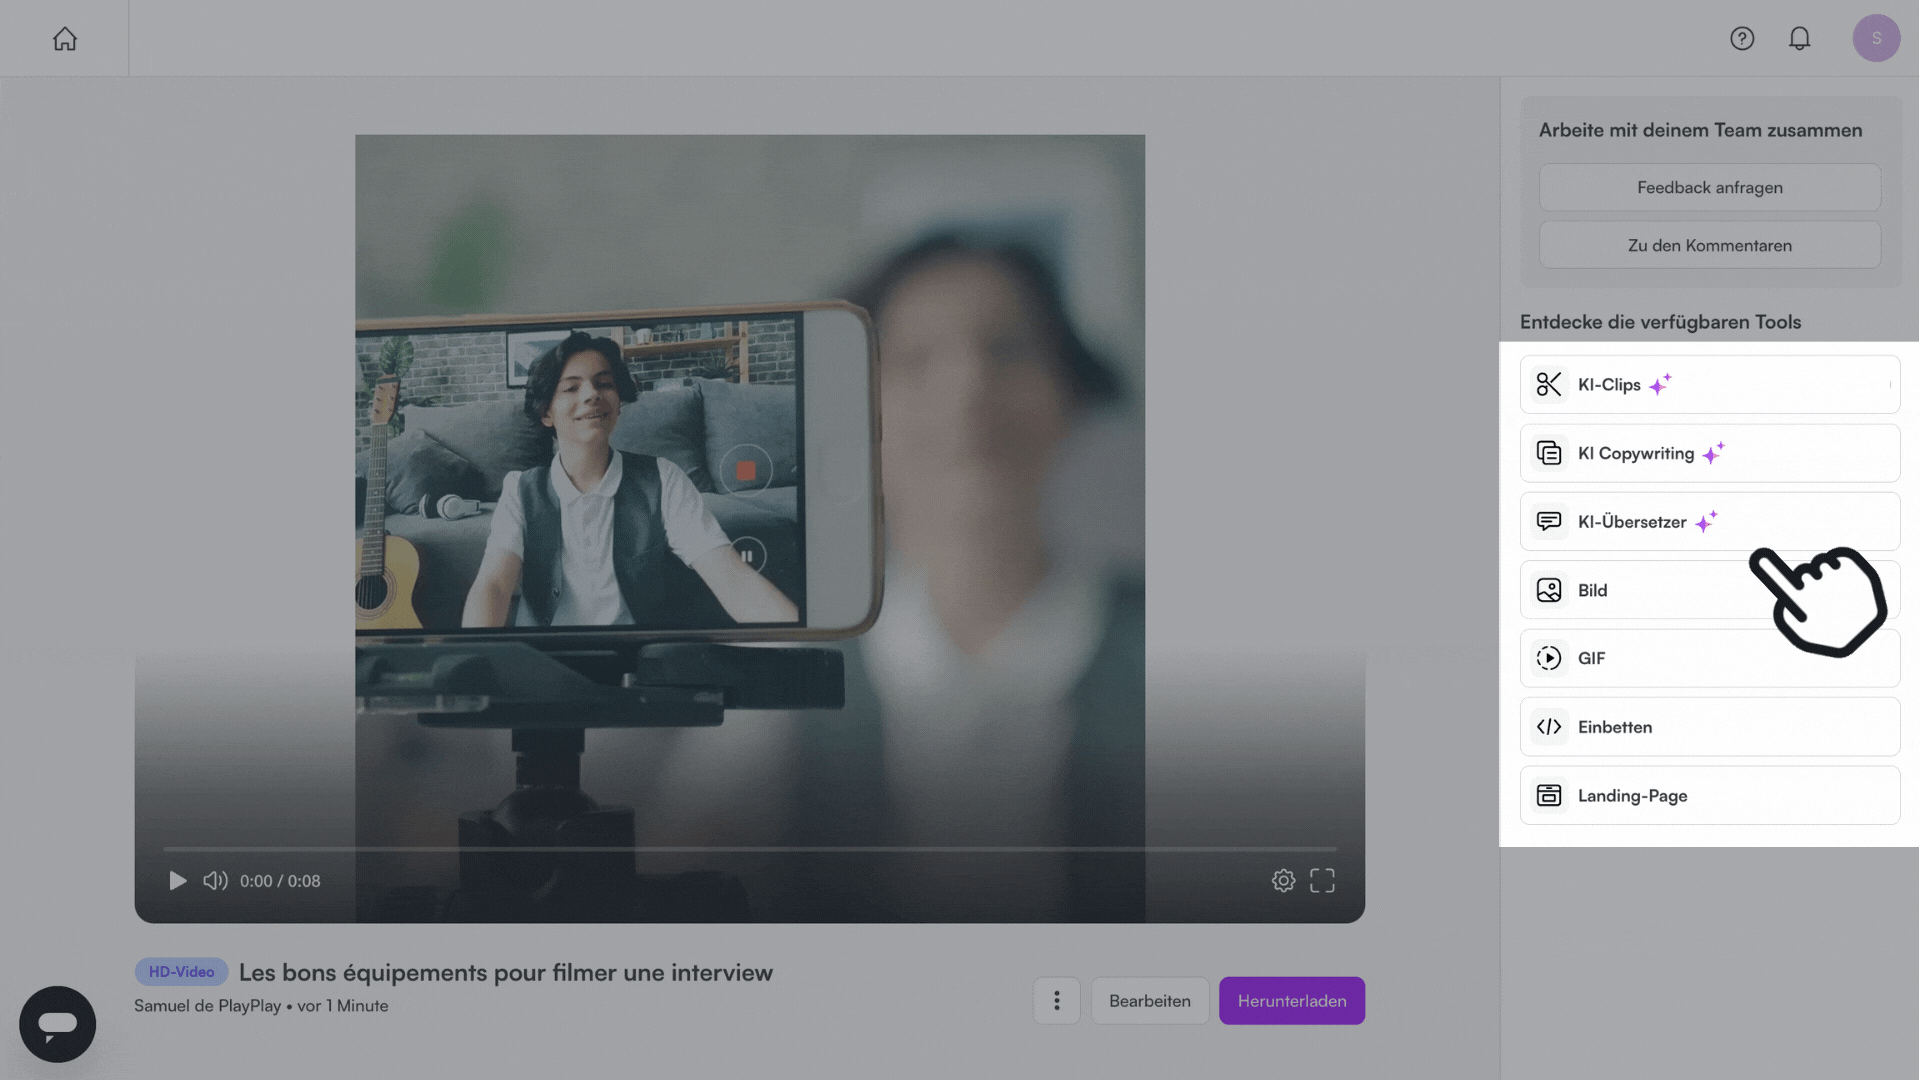1920x1080 pixels.
Task: Click the Herunterladen button
Action: 1292,1001
